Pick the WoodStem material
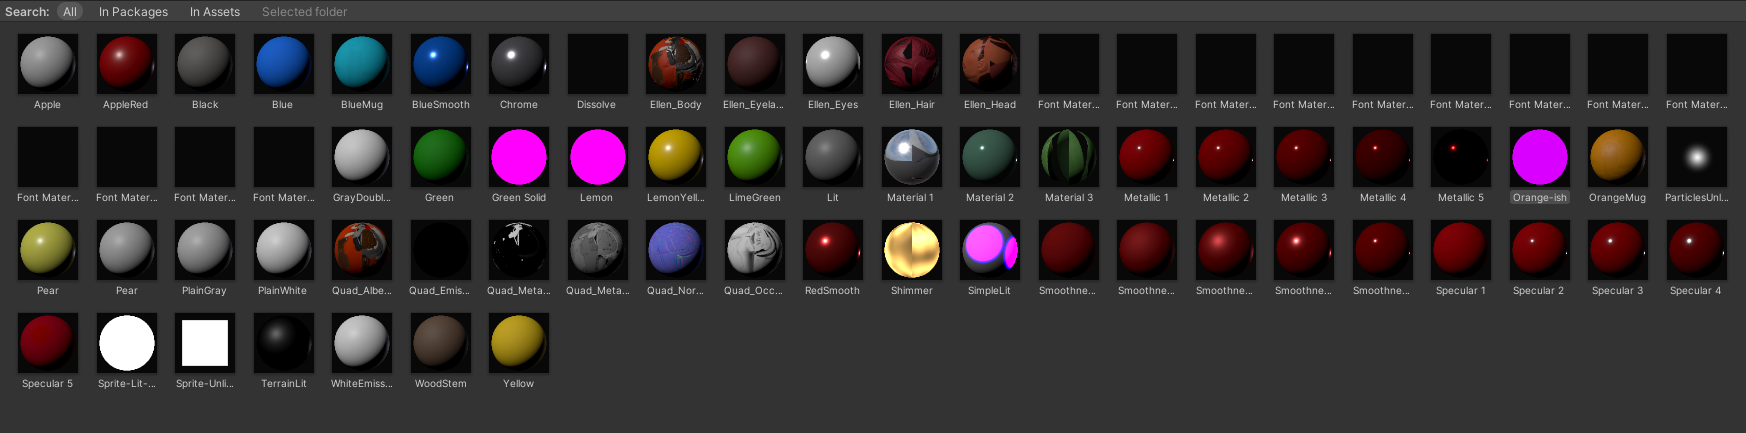 point(440,343)
